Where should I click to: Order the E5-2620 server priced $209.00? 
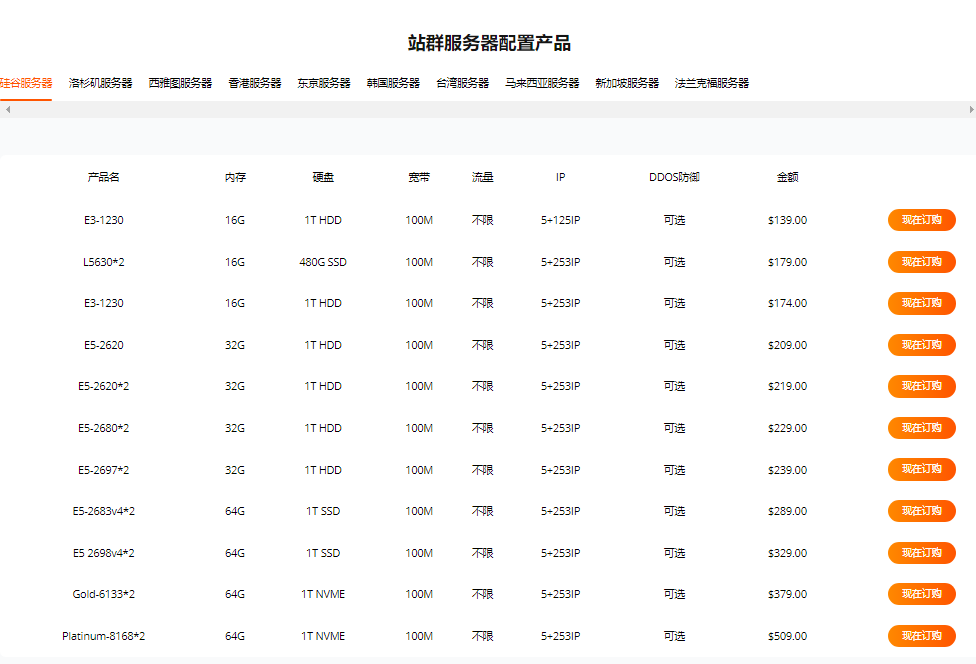click(x=921, y=345)
